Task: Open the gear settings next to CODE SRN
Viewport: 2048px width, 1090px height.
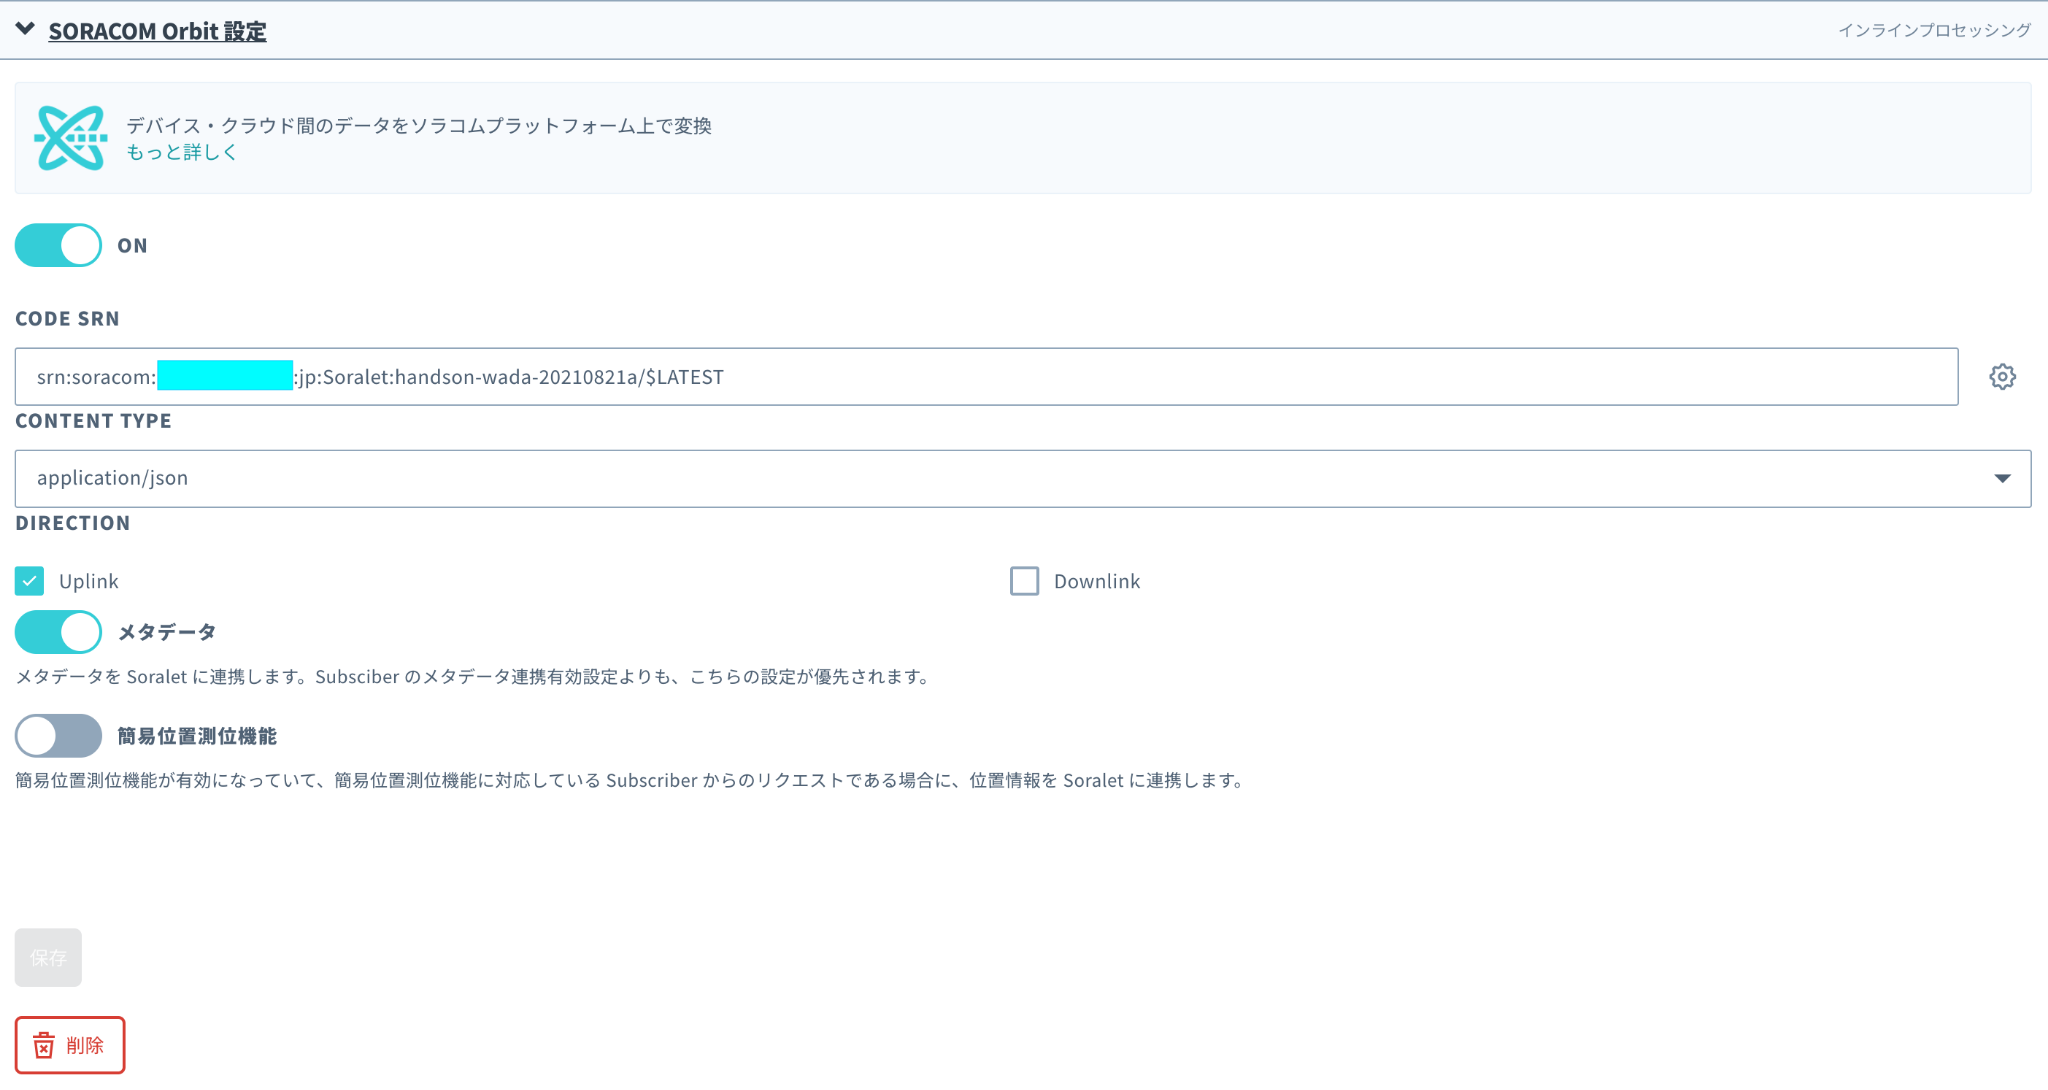Action: pyautogui.click(x=2002, y=377)
